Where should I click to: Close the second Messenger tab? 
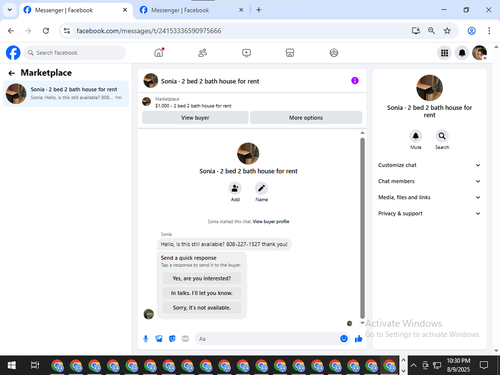(241, 10)
